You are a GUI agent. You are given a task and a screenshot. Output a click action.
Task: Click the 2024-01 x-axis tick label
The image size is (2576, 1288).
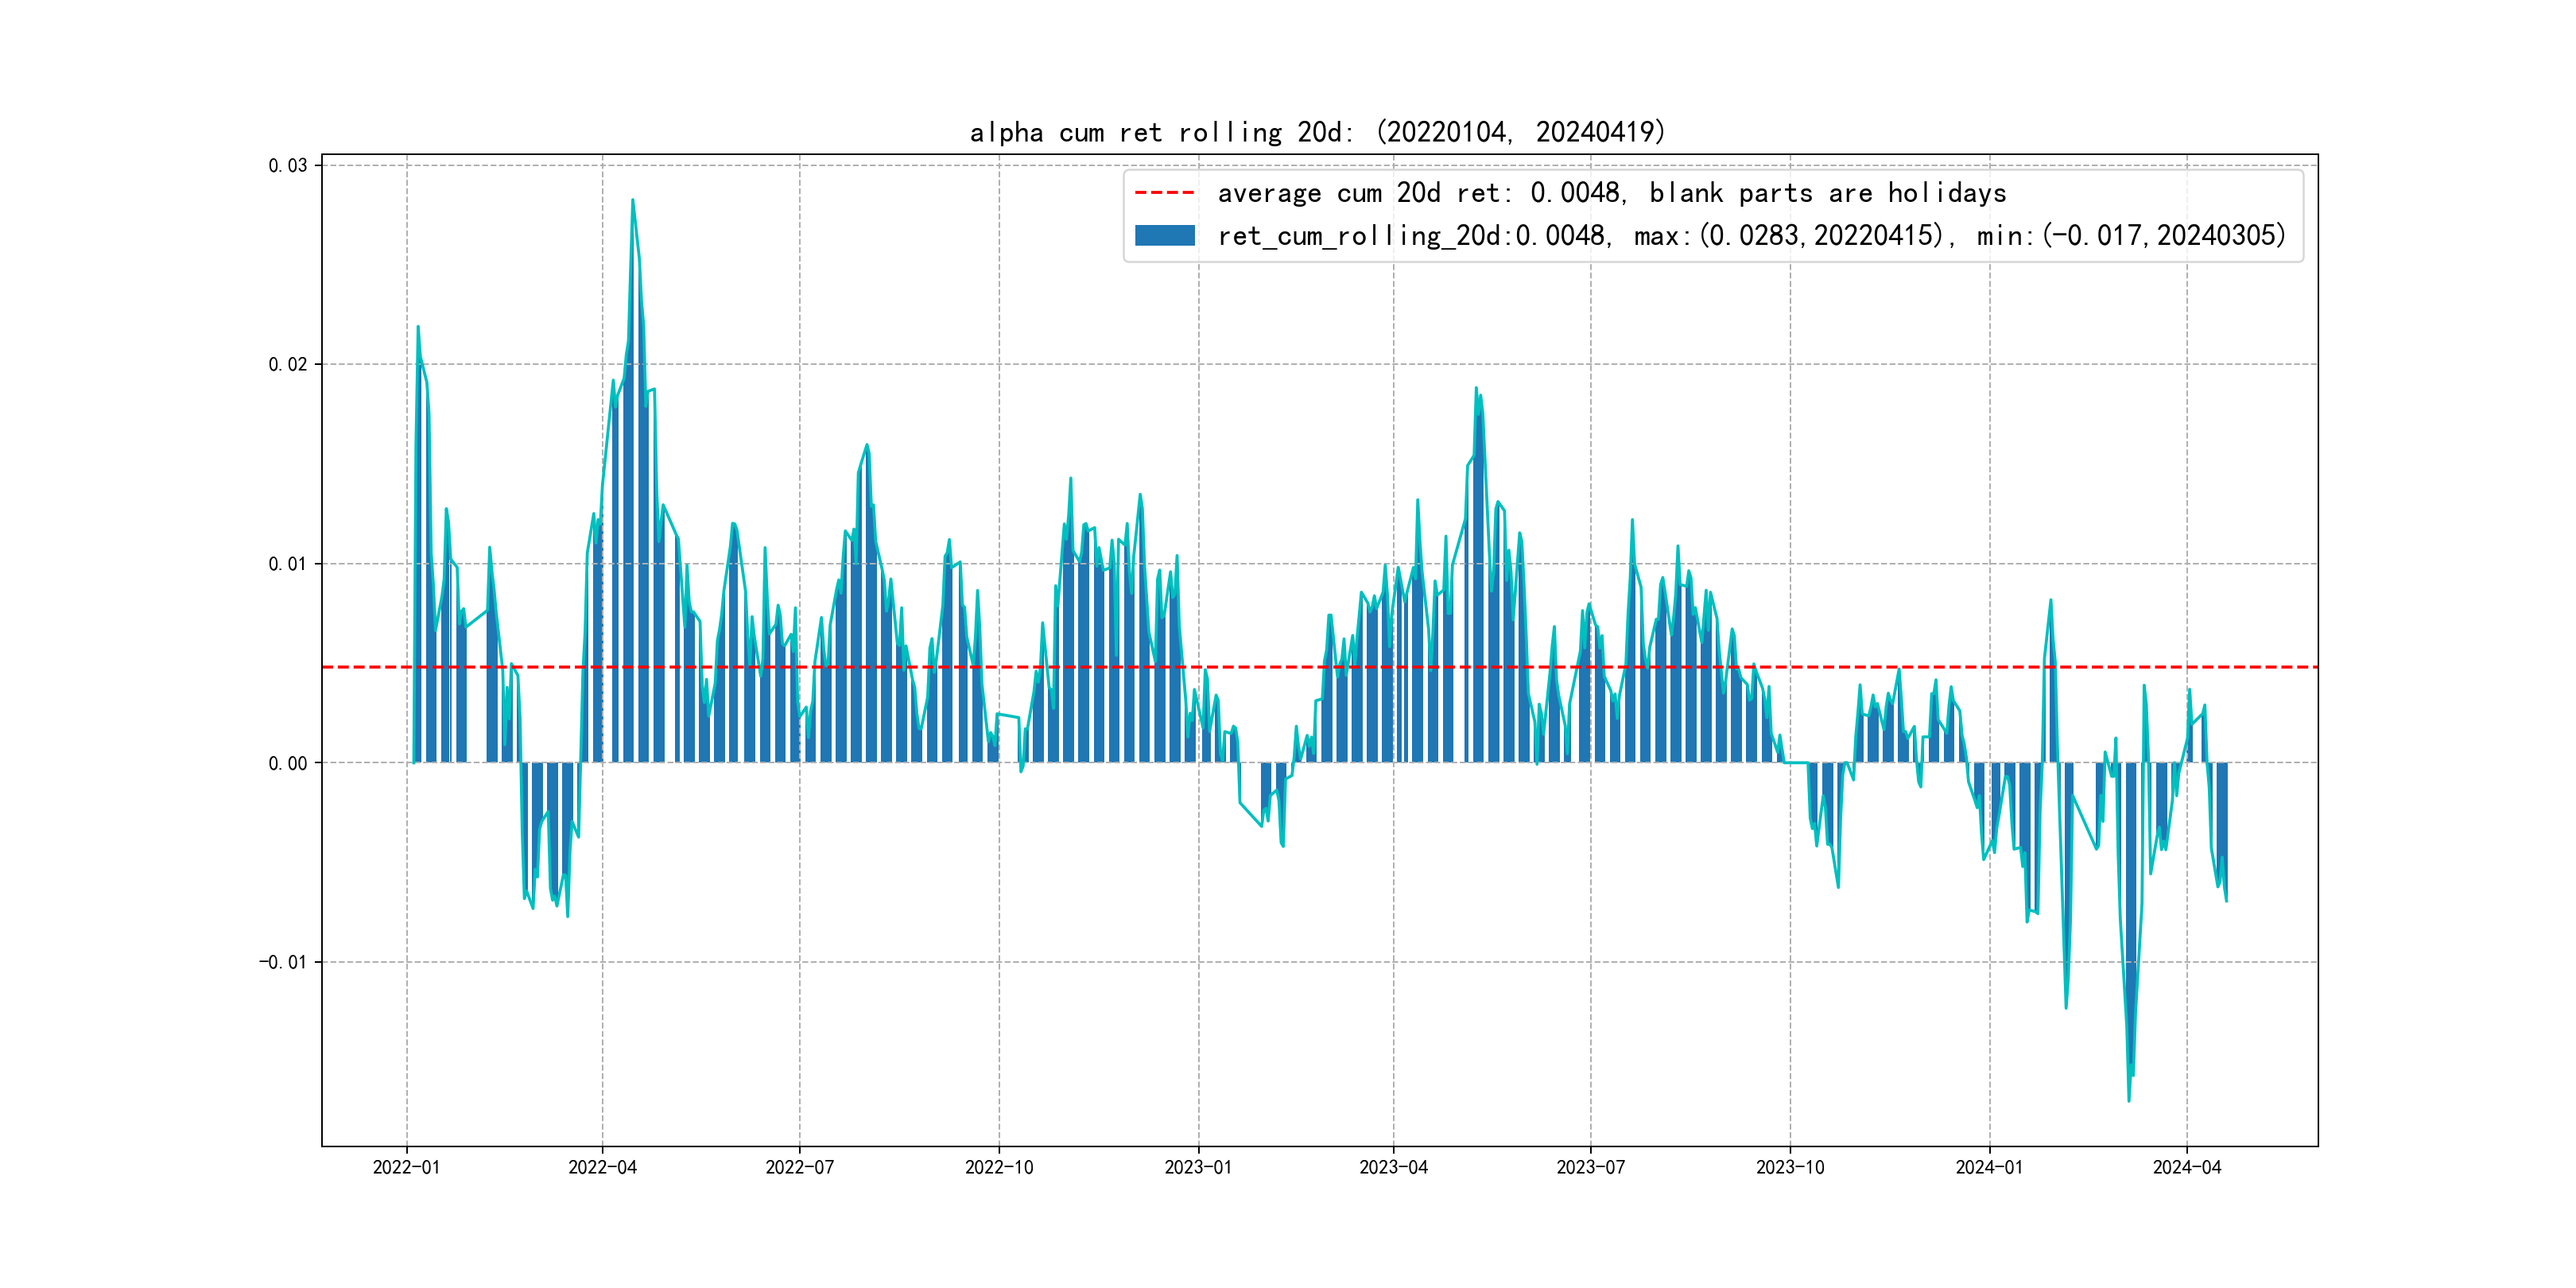[1989, 1167]
